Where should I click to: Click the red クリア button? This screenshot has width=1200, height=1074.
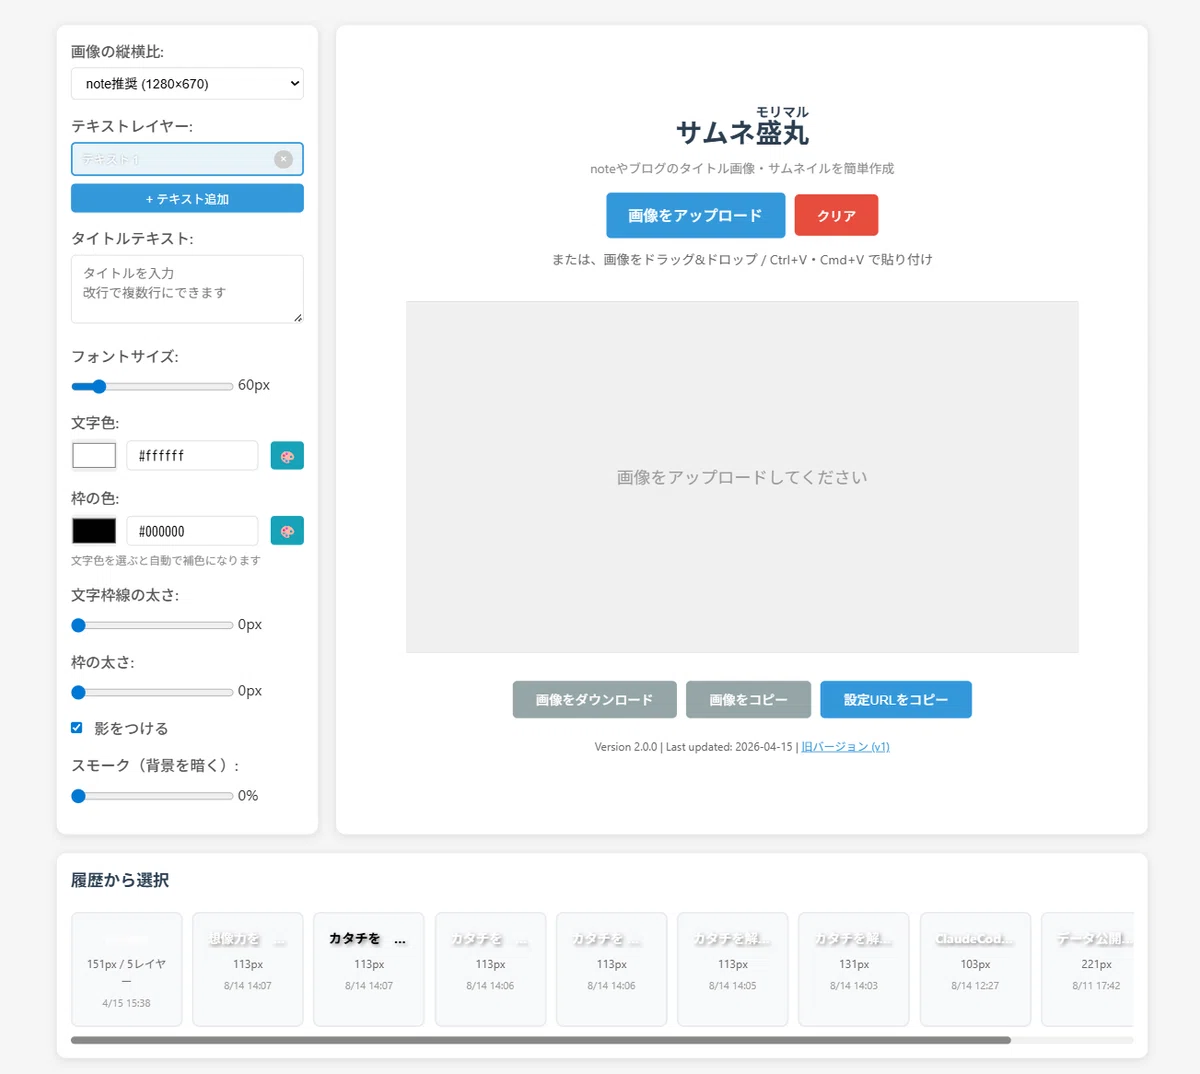point(836,215)
